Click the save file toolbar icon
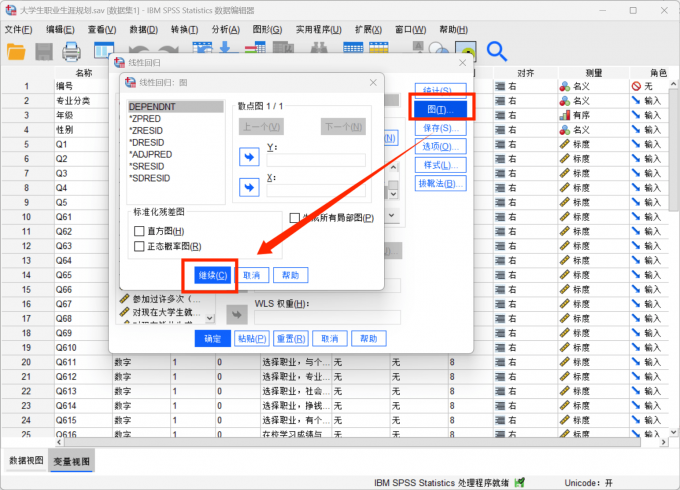The width and height of the screenshot is (680, 490). (45, 51)
